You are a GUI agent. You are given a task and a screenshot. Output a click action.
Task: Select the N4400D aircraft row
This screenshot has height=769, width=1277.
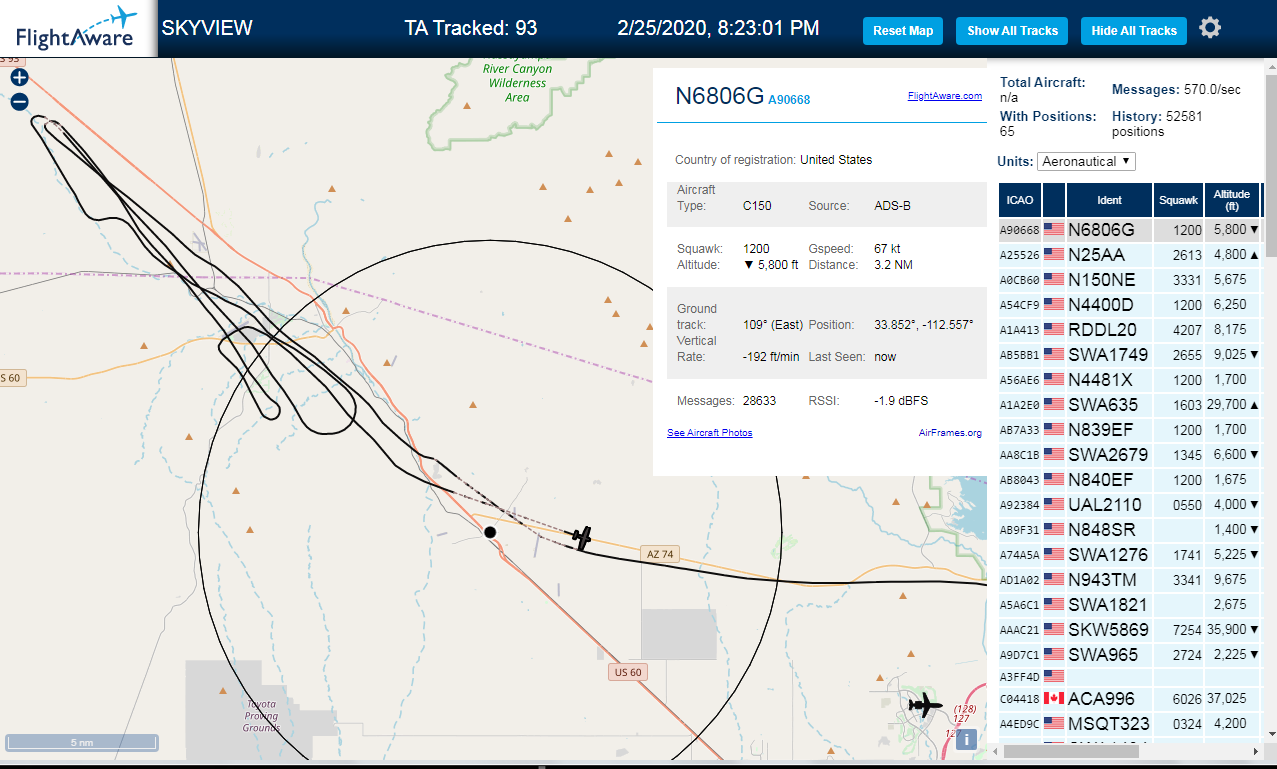1130,305
